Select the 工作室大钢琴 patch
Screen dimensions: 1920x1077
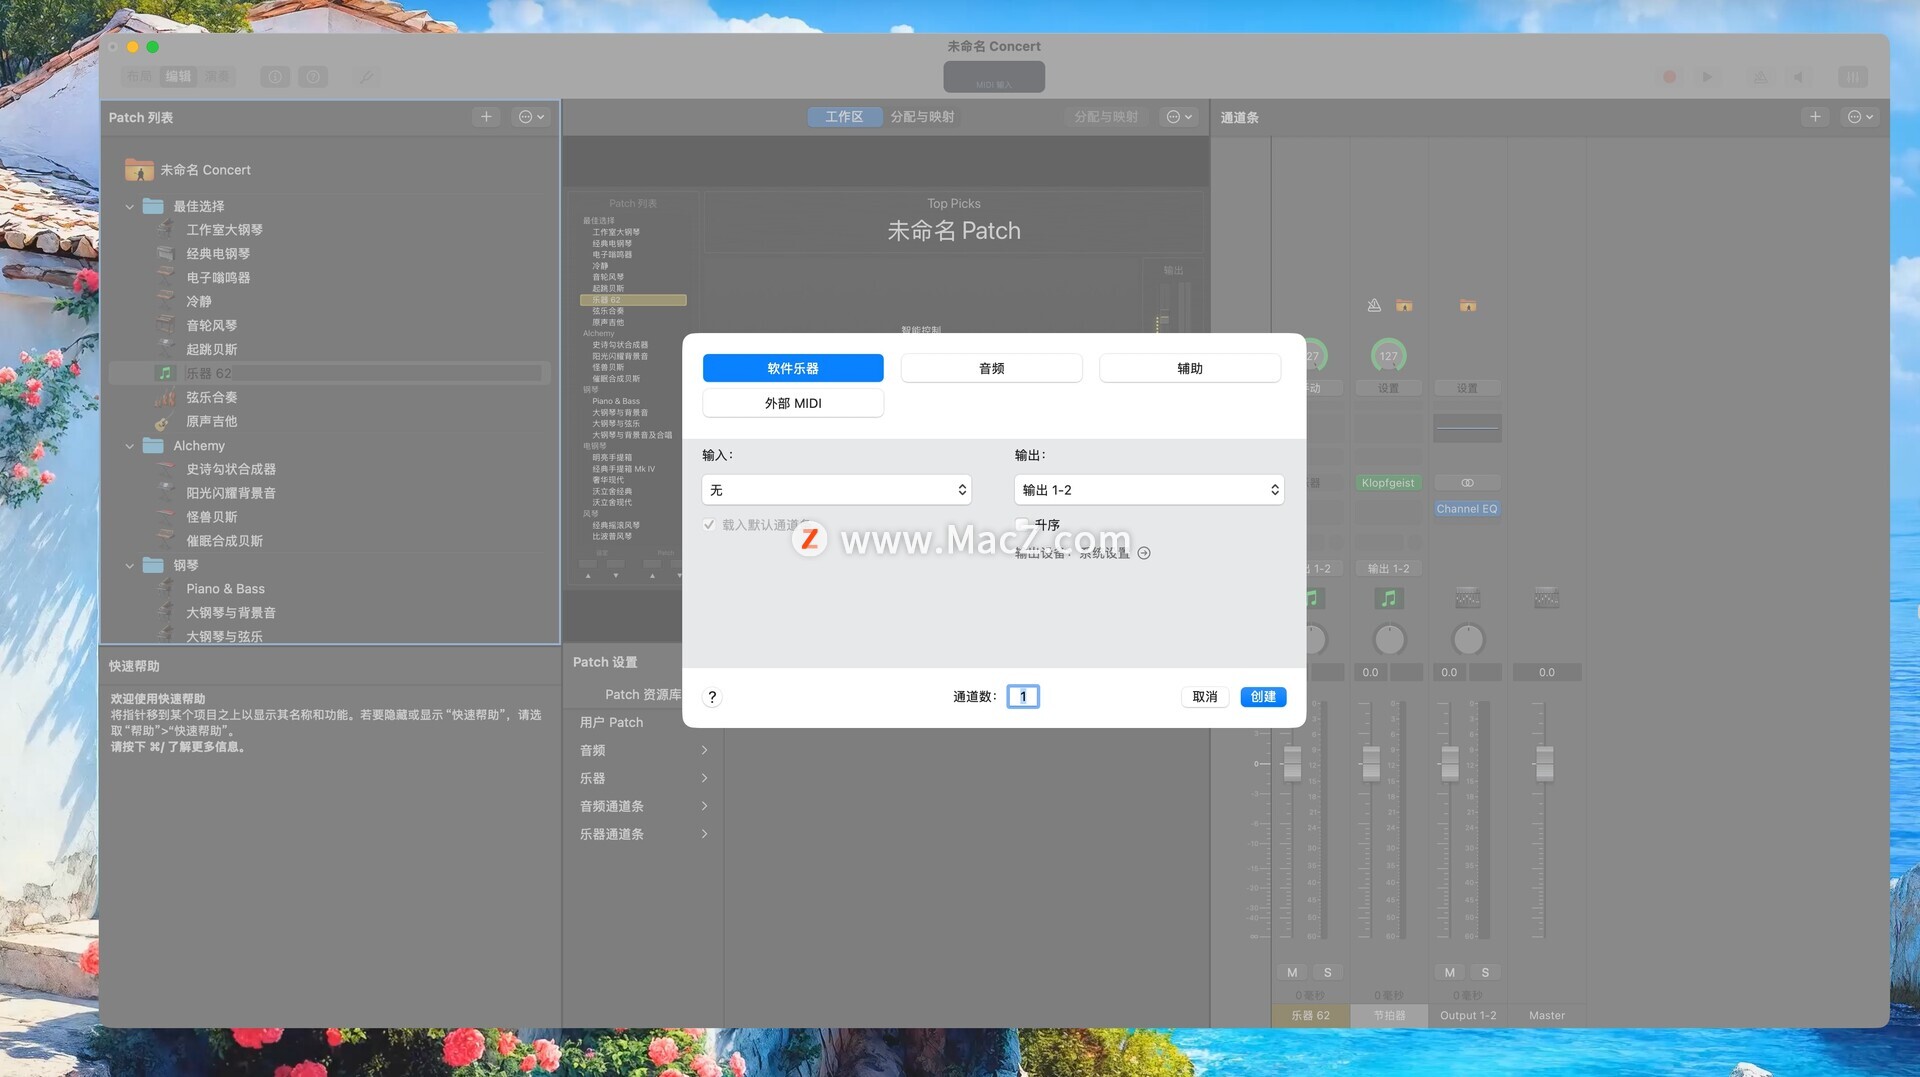[224, 230]
